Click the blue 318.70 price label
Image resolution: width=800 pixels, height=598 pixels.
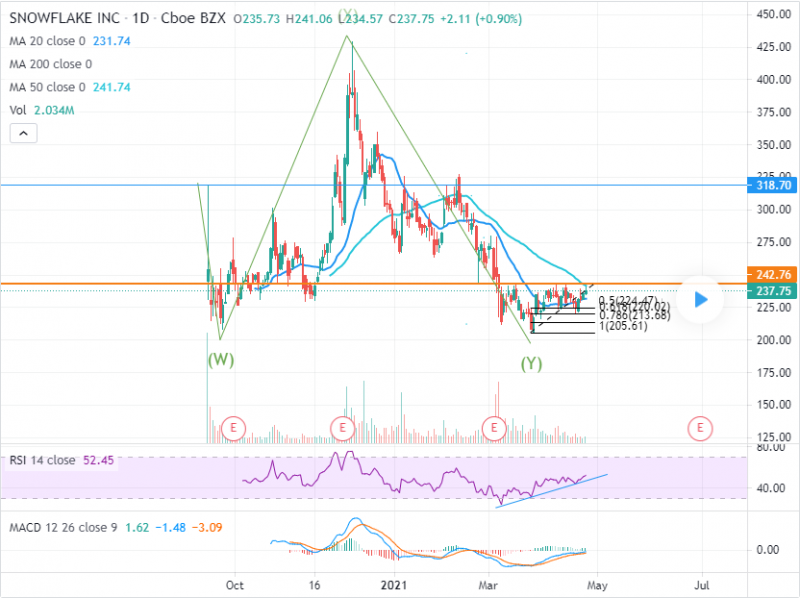772,185
